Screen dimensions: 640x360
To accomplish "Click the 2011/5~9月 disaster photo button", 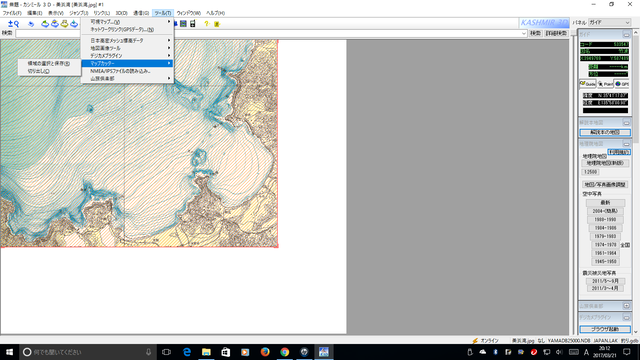I will (x=605, y=281).
